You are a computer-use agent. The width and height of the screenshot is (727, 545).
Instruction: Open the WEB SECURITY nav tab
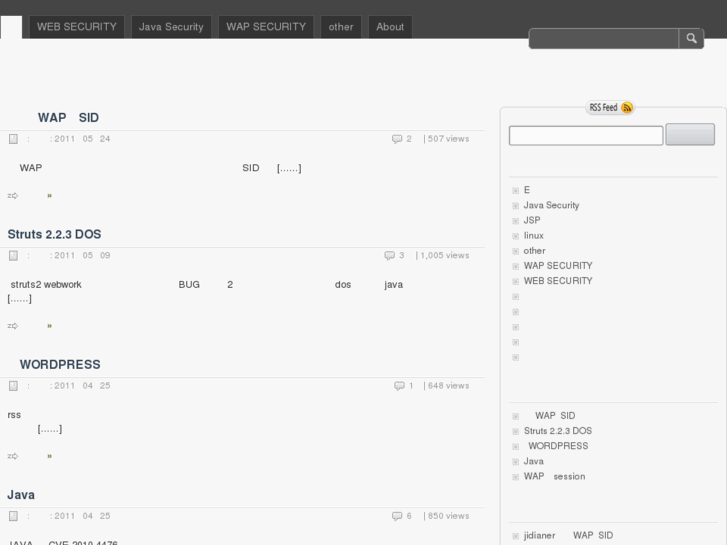coord(77,27)
